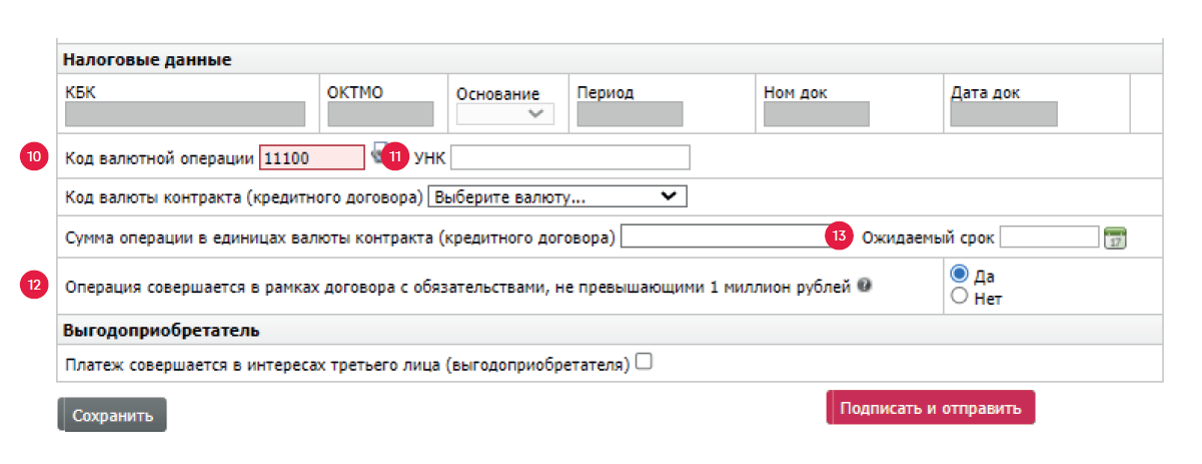
Task: Click the help icon after '1 миллион рублей'
Action: click(863, 285)
